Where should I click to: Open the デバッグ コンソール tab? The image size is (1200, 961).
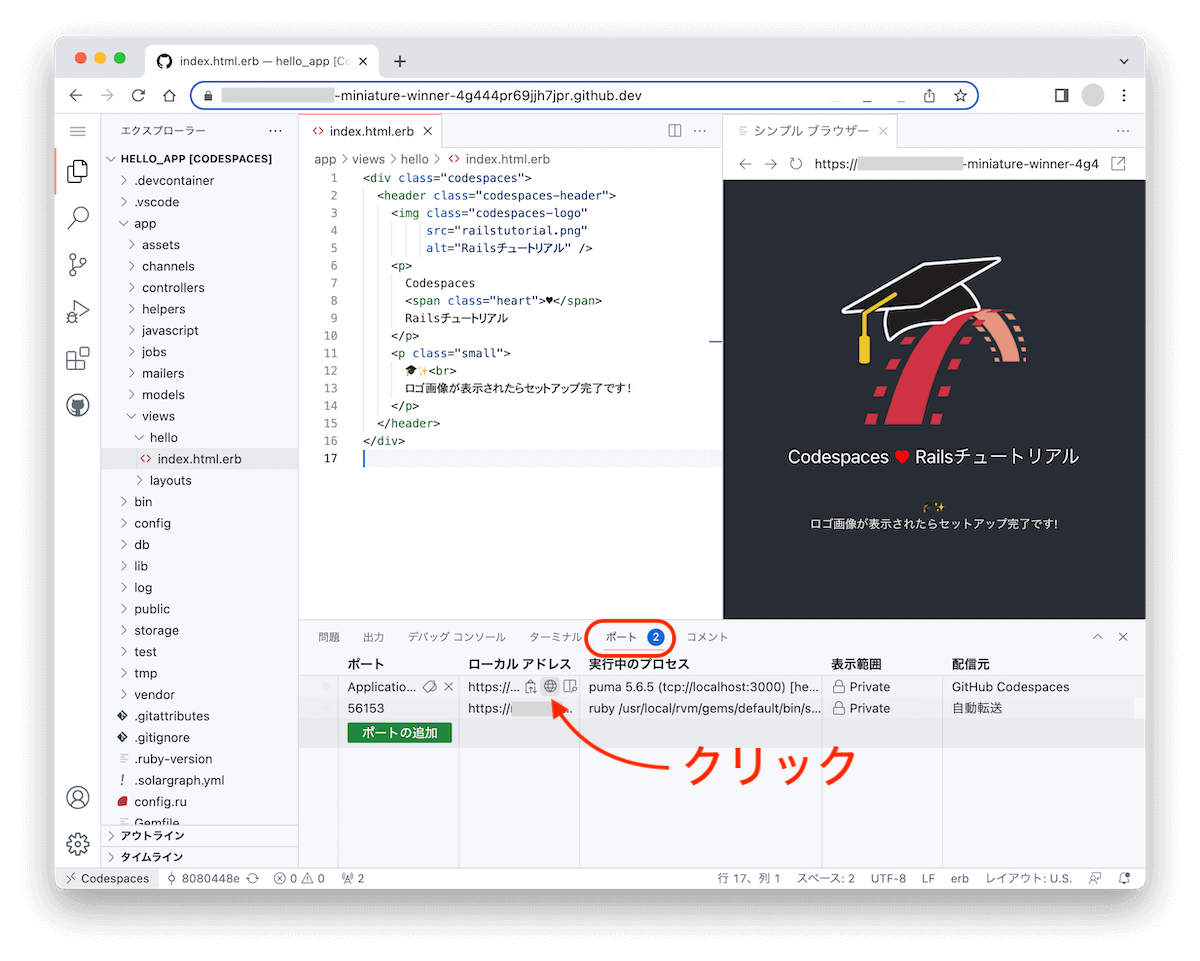coord(457,637)
